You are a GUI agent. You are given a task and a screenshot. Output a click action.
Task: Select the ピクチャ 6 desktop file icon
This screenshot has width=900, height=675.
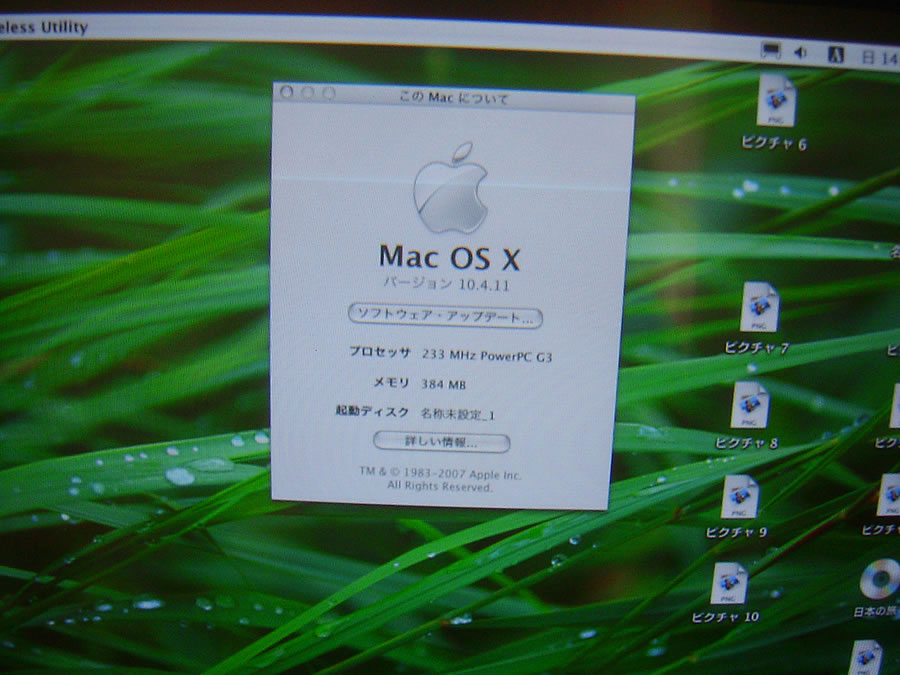point(775,101)
